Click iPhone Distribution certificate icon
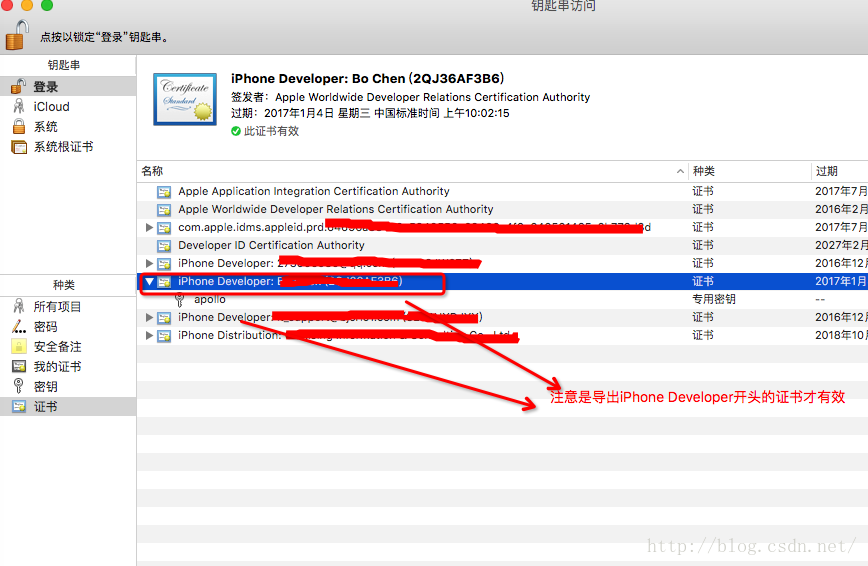868x566 pixels. pos(164,336)
